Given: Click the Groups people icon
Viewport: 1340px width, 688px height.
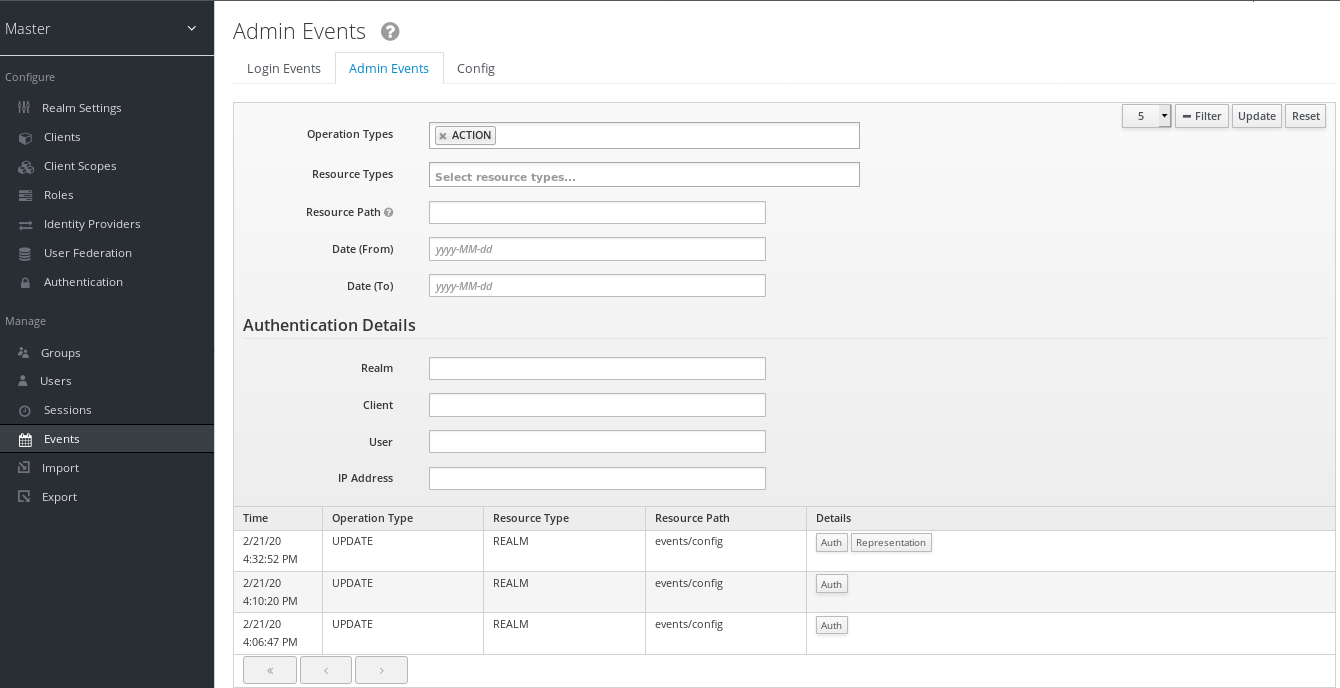Looking at the screenshot, I should 24,353.
